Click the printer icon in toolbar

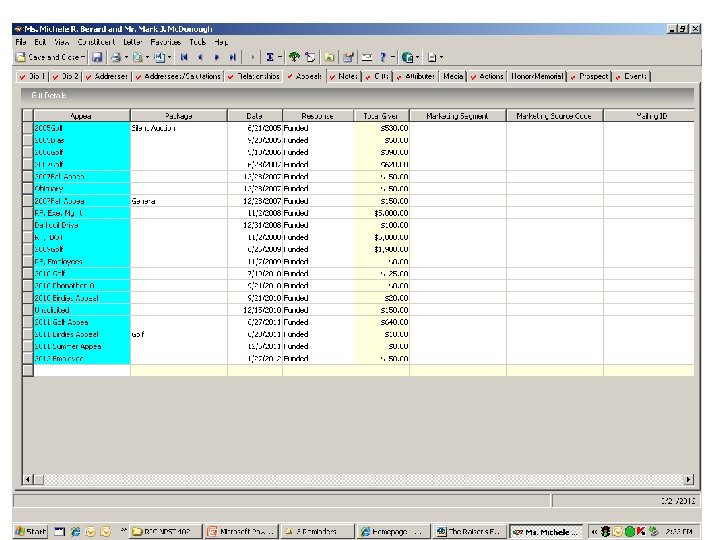(x=116, y=57)
